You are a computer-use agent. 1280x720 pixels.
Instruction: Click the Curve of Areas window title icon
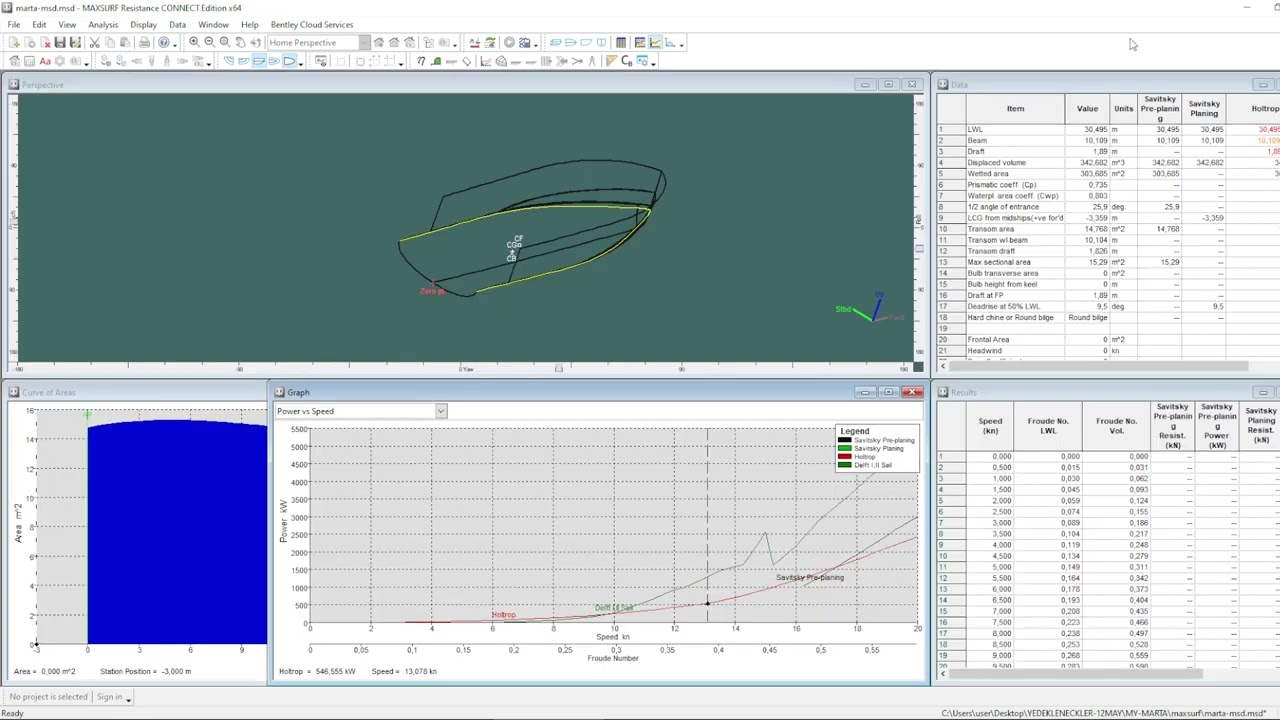[x=14, y=393]
